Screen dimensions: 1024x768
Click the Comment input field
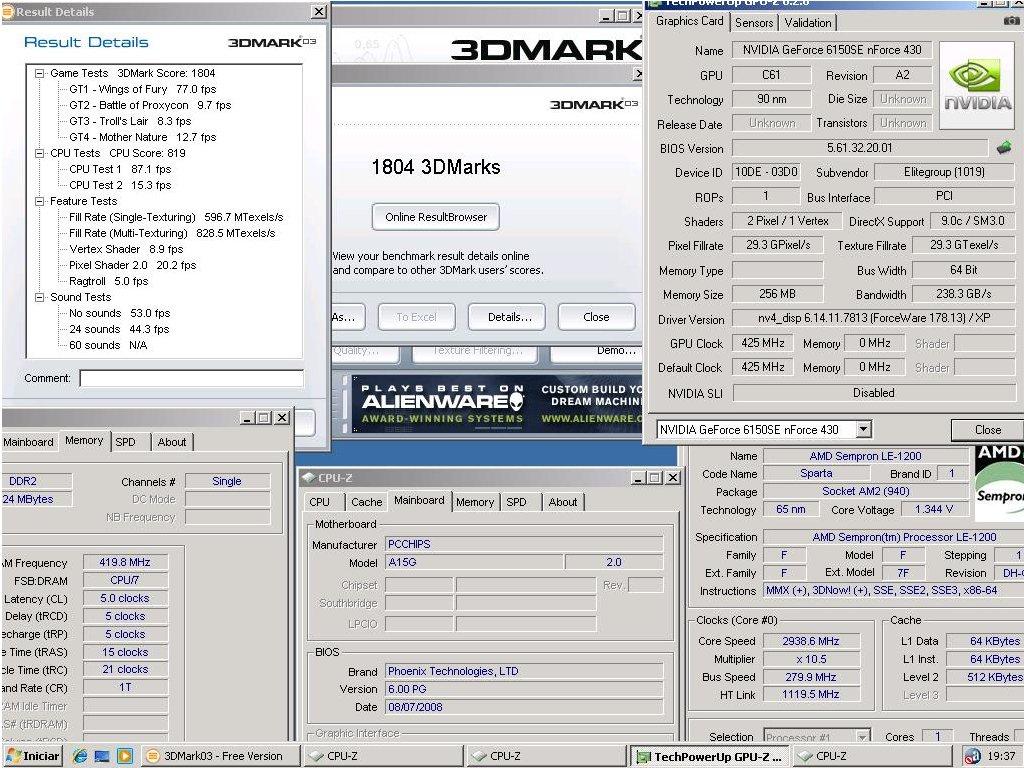pos(192,378)
